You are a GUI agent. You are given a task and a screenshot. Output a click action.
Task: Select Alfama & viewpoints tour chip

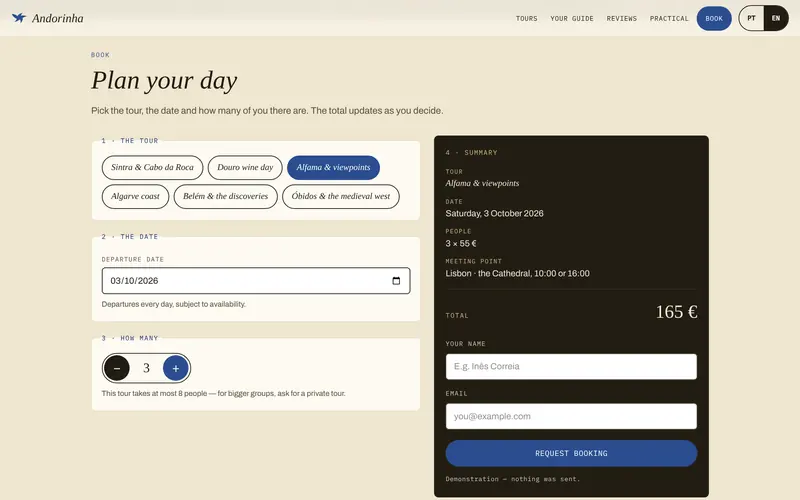tap(333, 167)
